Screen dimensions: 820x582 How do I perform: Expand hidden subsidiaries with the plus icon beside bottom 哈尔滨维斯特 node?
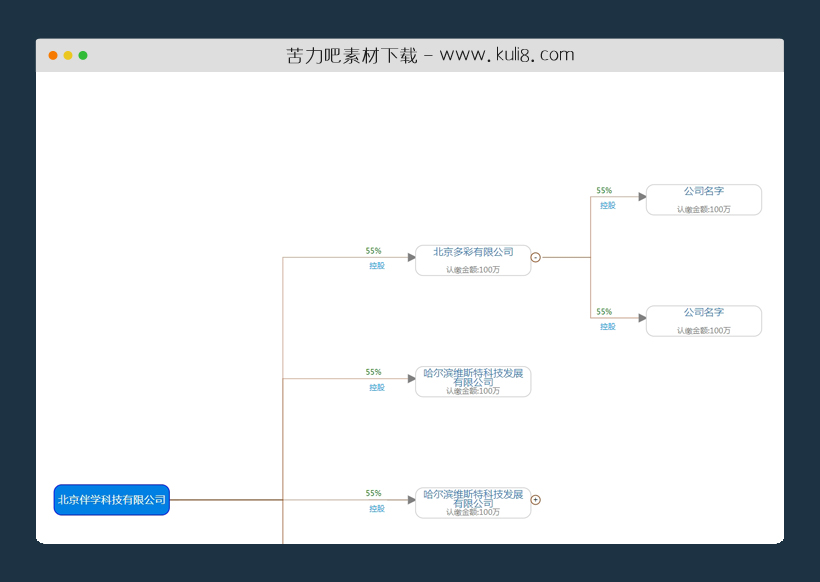click(x=535, y=499)
